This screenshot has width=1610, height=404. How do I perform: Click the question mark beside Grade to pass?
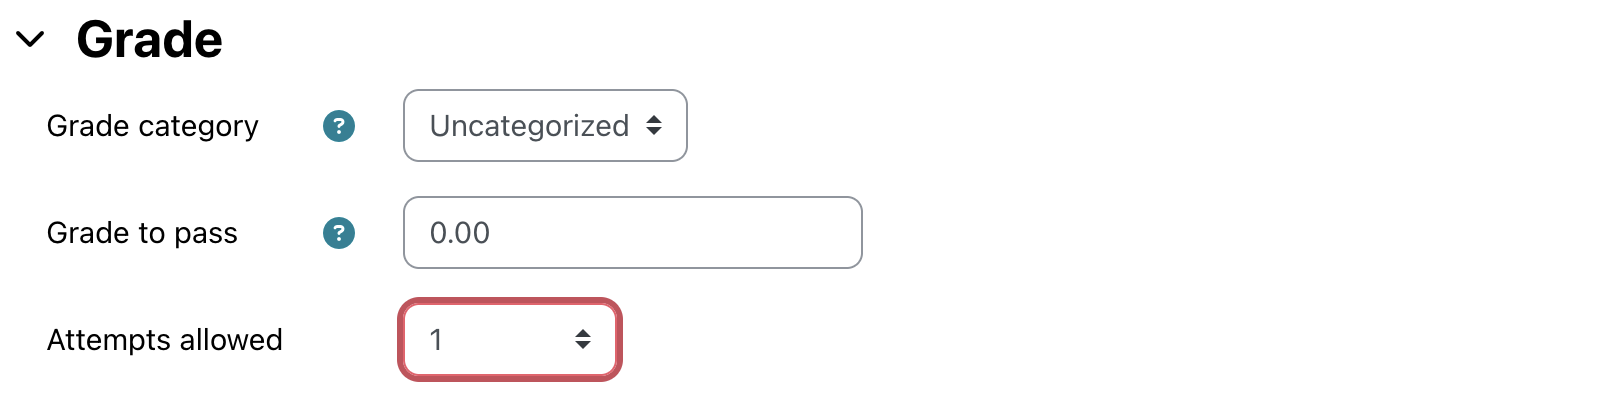pyautogui.click(x=339, y=233)
